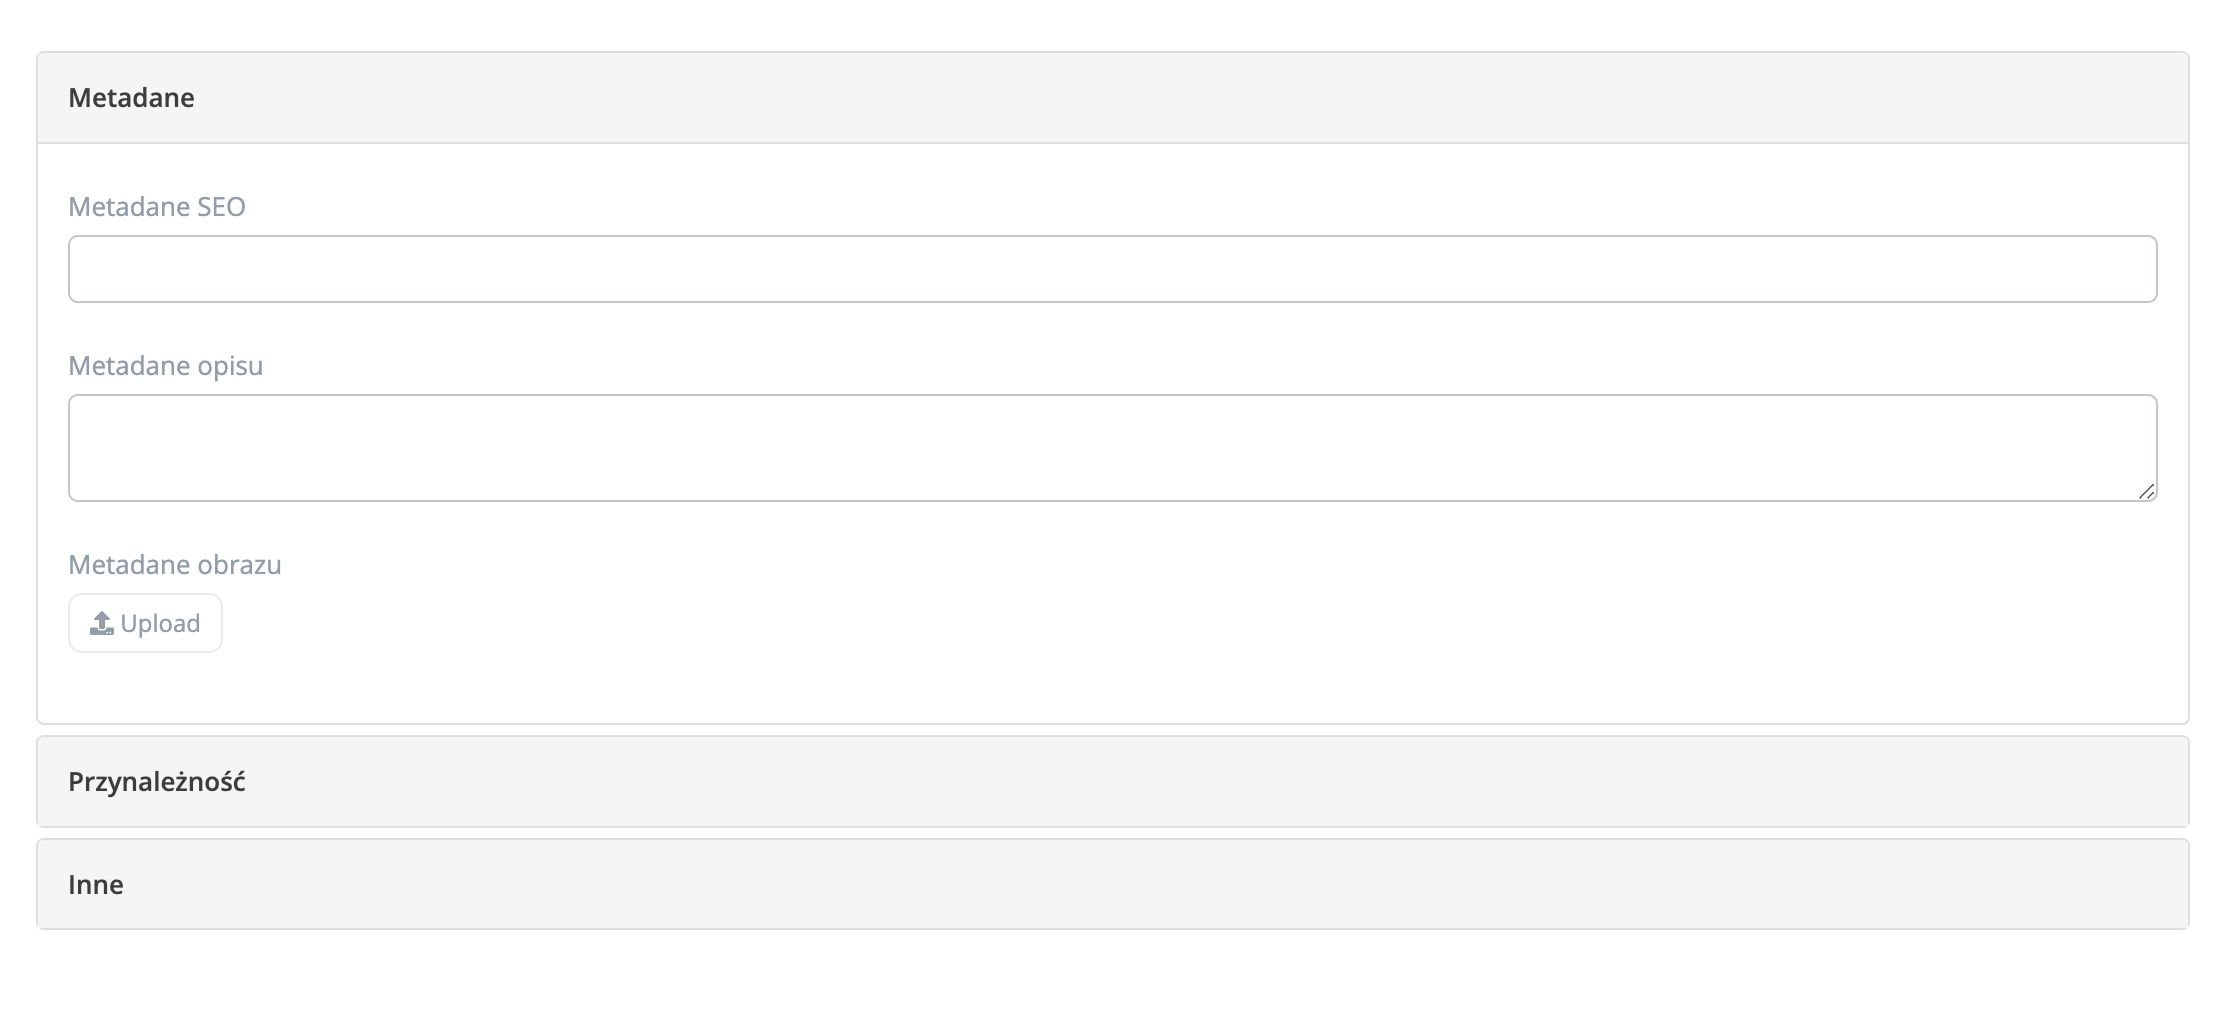Click the Inne title text
This screenshot has width=2230, height=1014.
click(96, 885)
